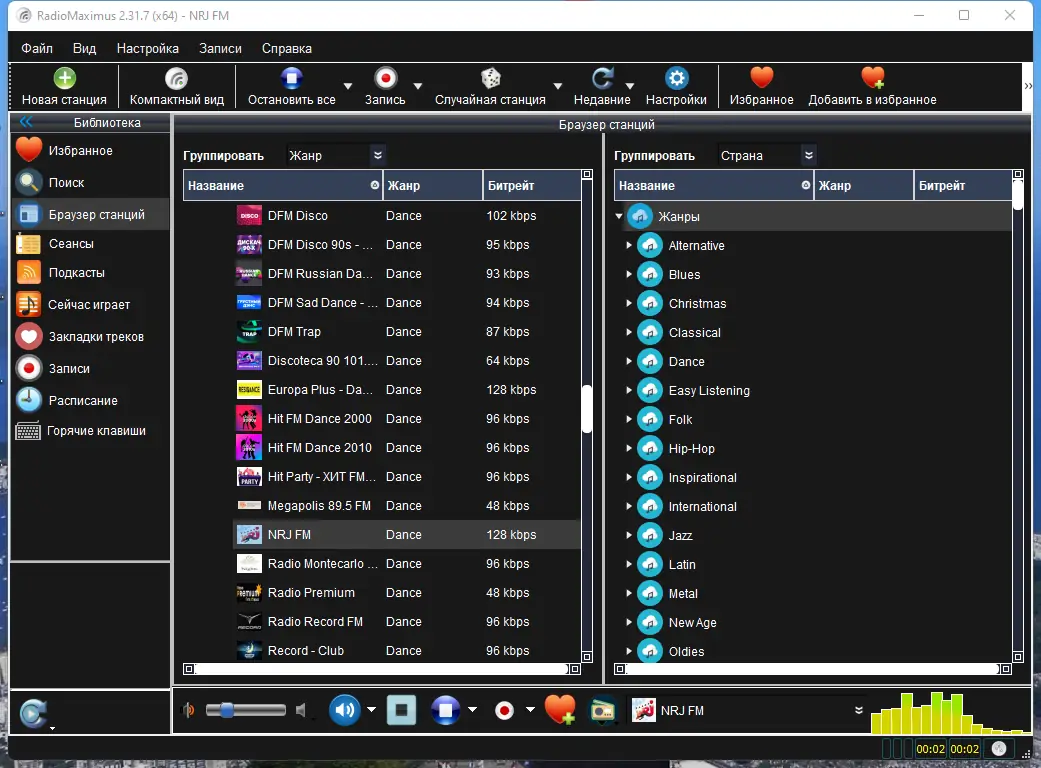This screenshot has height=768, width=1041.
Task: Add current station to favorites in player bar
Action: (x=560, y=710)
